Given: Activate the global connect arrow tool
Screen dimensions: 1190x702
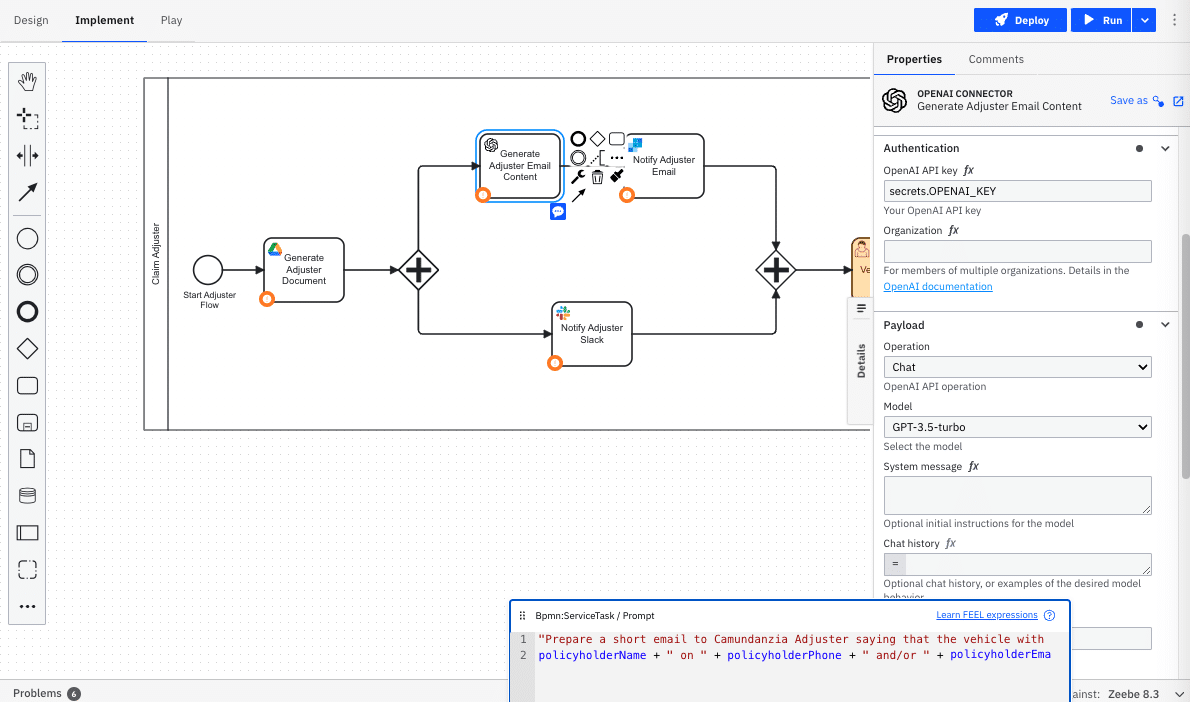Looking at the screenshot, I should 27,193.
